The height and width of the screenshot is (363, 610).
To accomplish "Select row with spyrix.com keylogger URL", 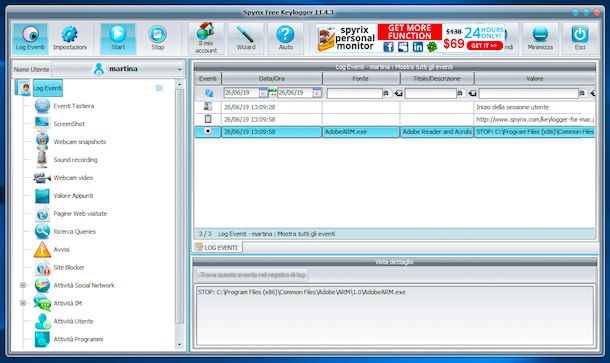I will 395,119.
